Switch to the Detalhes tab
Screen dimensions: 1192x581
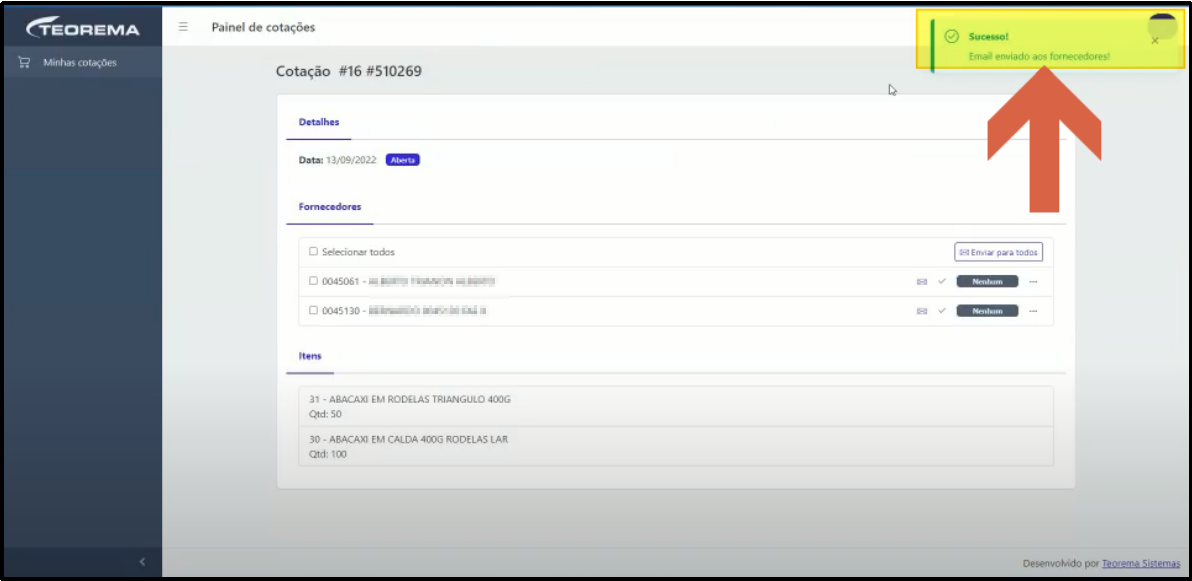coord(319,122)
